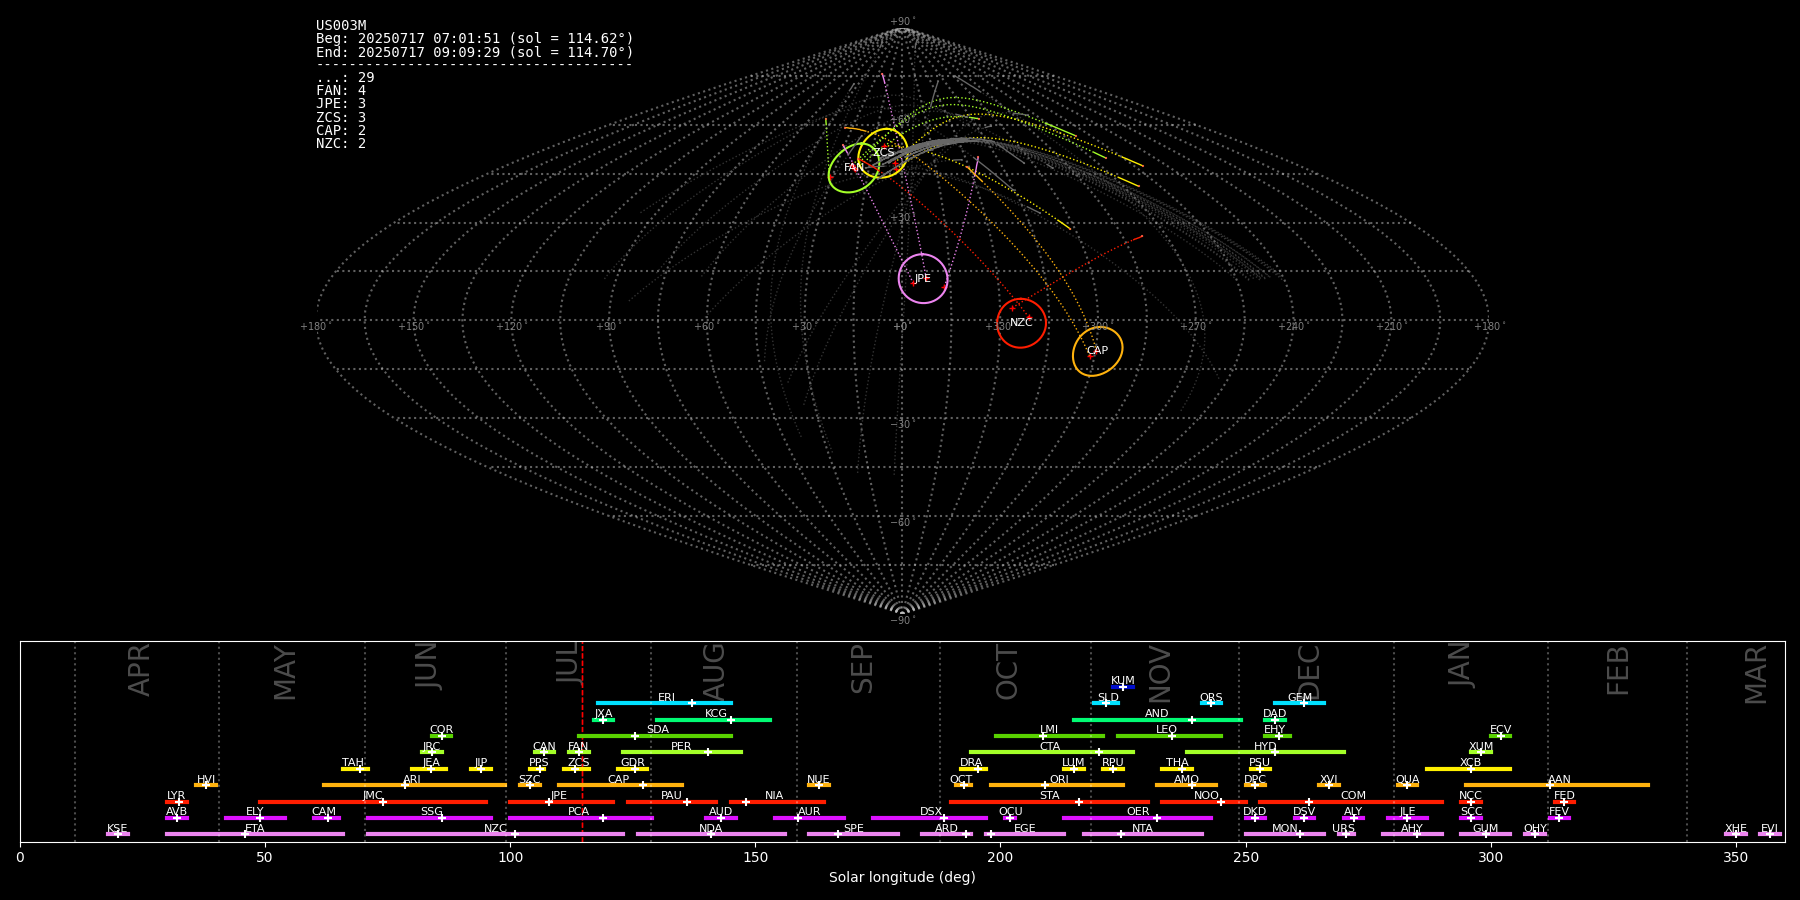The width and height of the screenshot is (1800, 900).
Task: Click the 'Solar longitude (deg)' axis title
Action: click(902, 877)
